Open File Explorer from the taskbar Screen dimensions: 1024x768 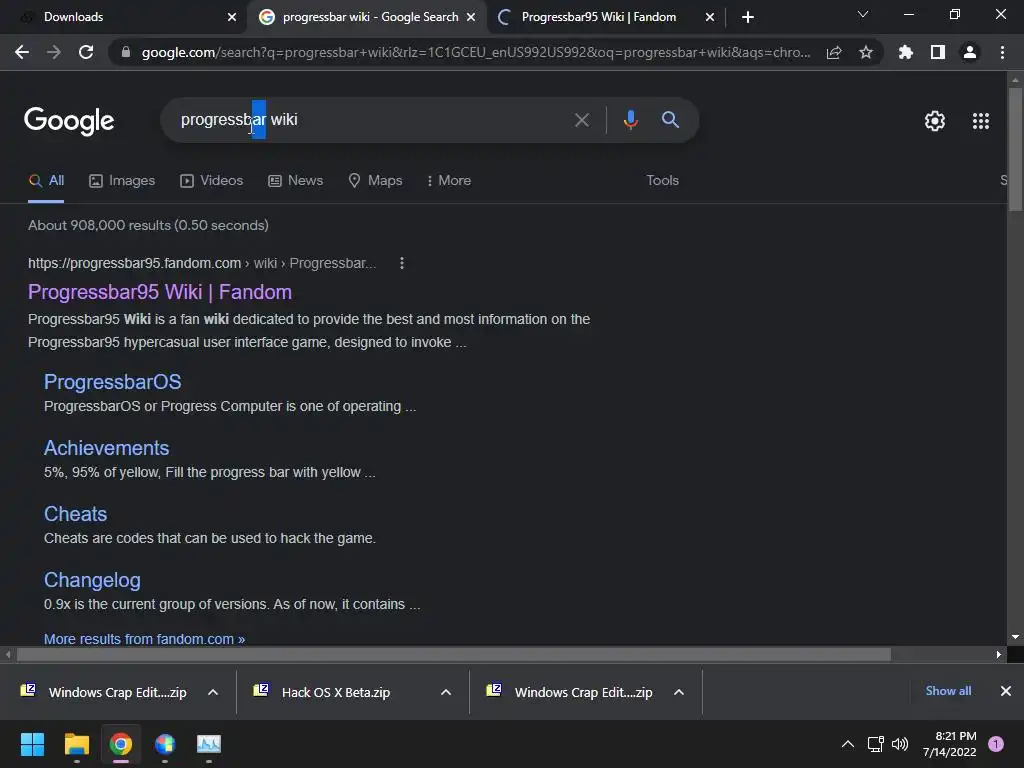point(76,744)
